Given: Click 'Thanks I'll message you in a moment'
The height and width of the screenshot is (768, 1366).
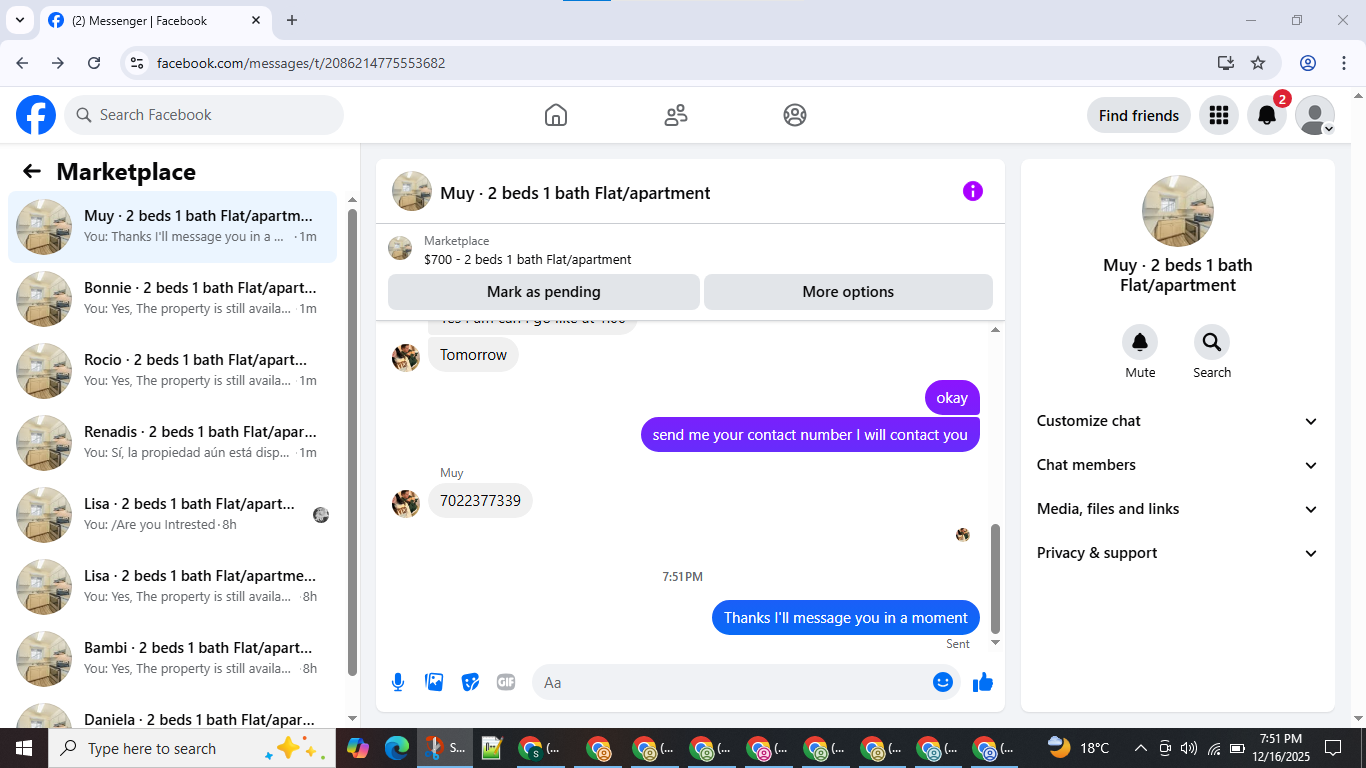Looking at the screenshot, I should coord(846,618).
